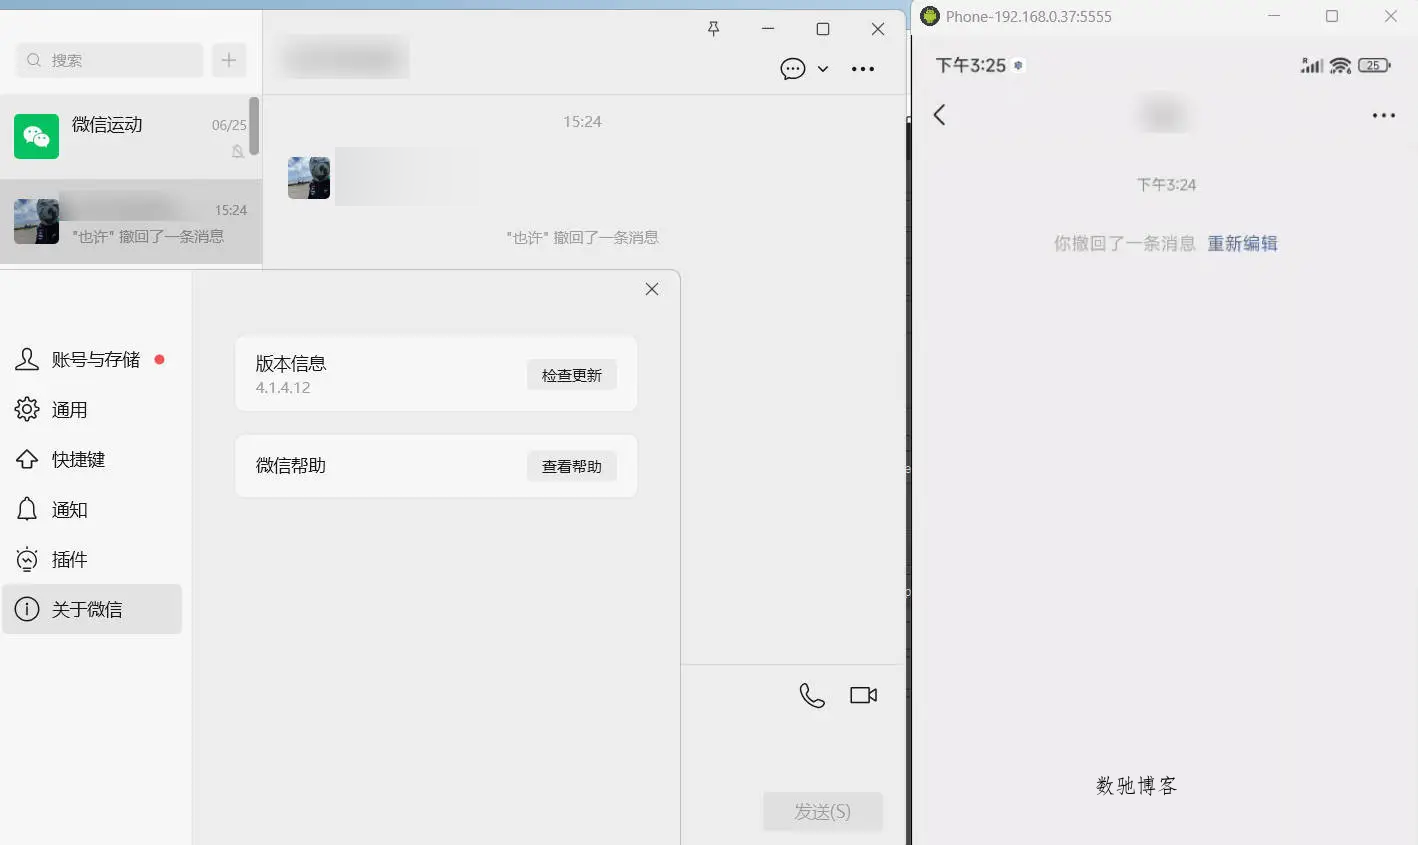Open phone chat more options
1418x845 pixels.
[1384, 116]
